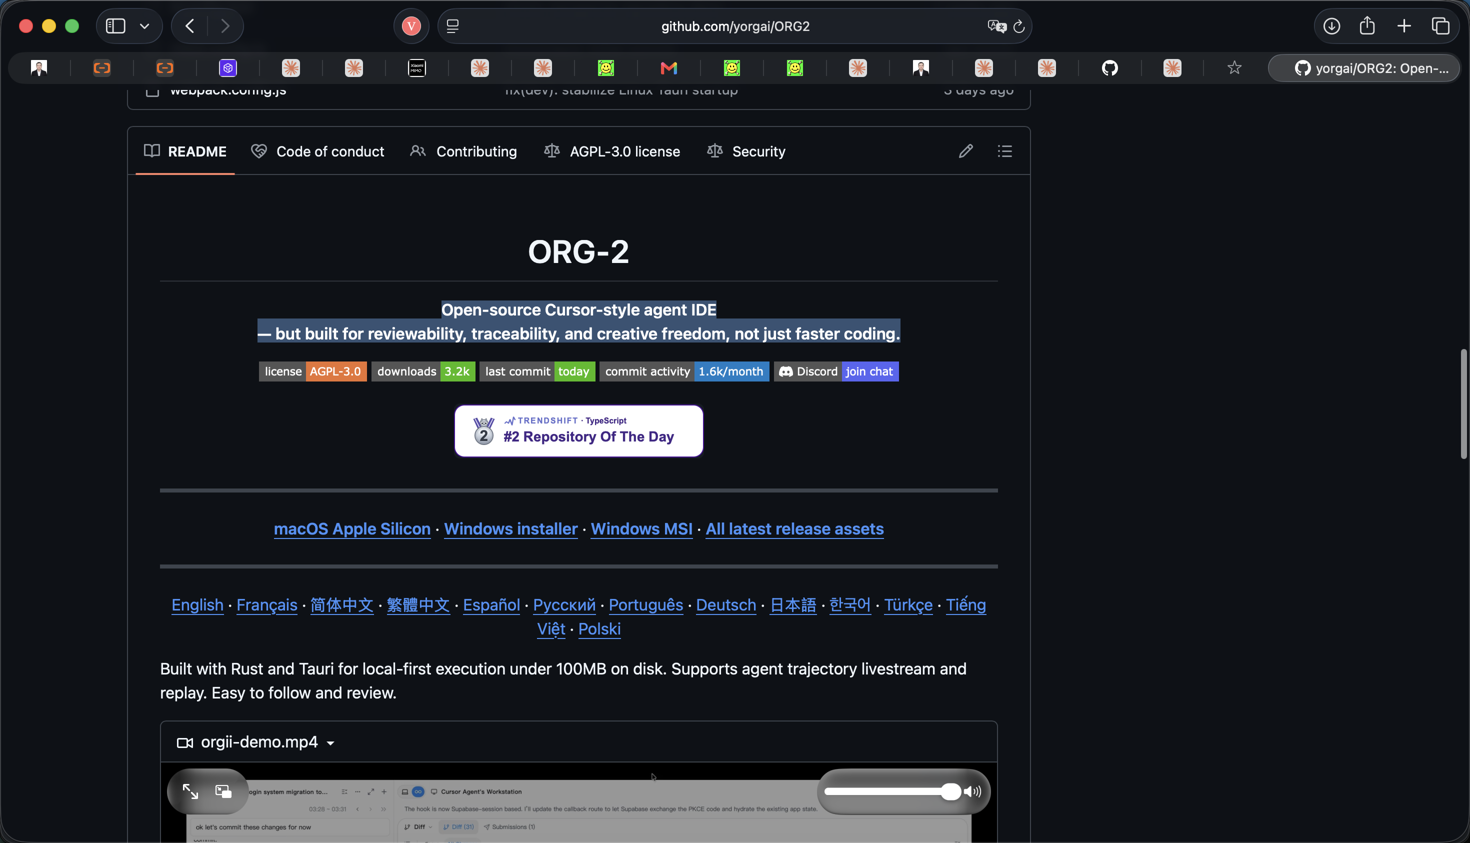Switch README to Español
Viewport: 1470px width, 843px height.
[491, 605]
